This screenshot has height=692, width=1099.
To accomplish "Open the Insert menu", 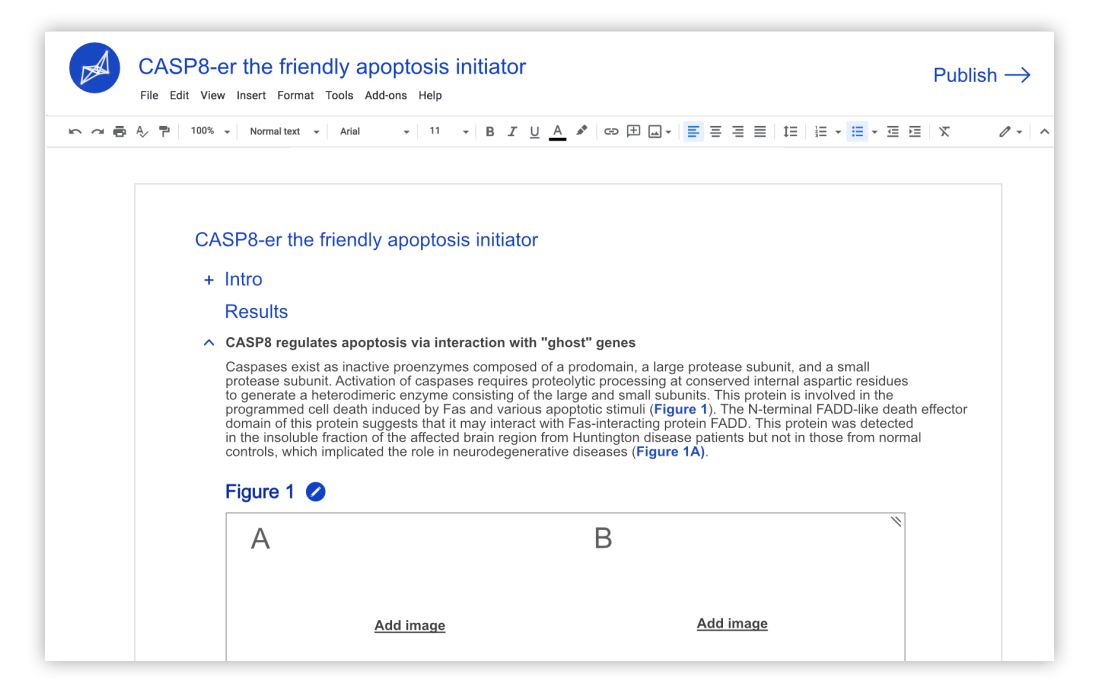I will 251,96.
